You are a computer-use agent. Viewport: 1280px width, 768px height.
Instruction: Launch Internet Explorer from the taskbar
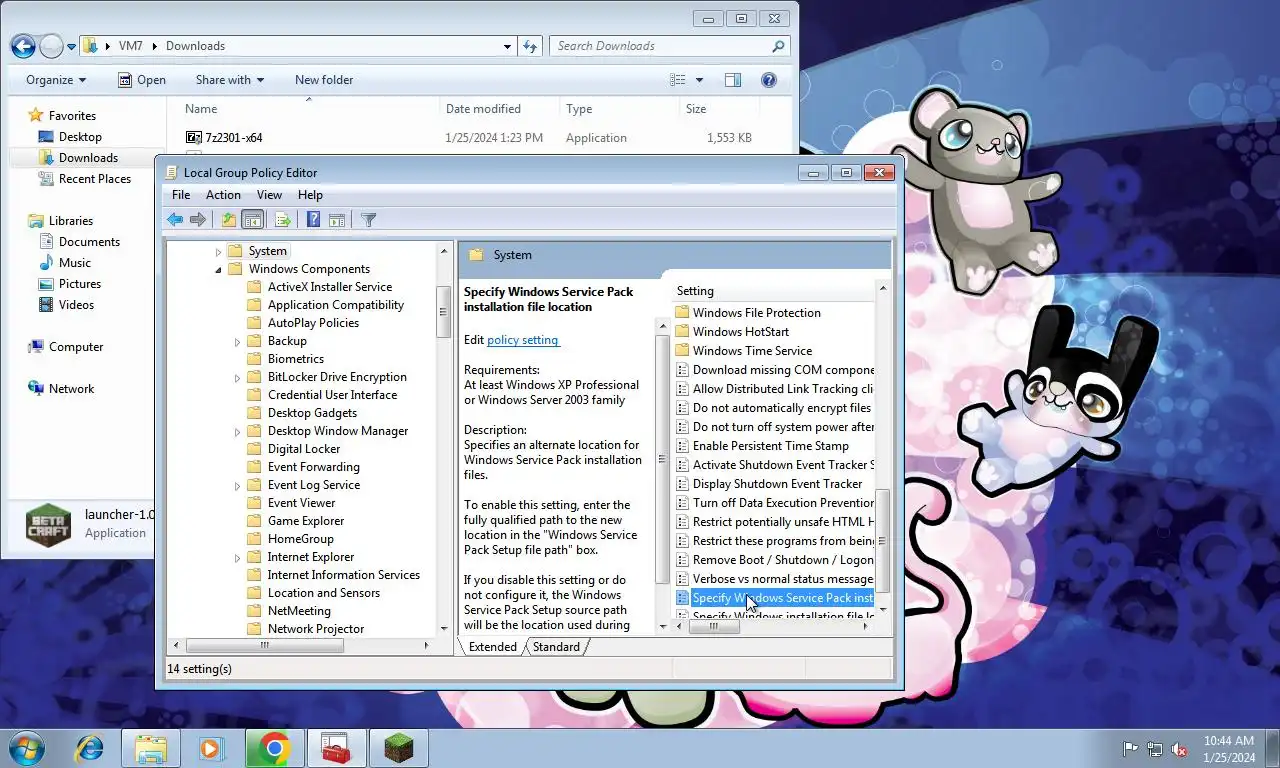coord(90,748)
